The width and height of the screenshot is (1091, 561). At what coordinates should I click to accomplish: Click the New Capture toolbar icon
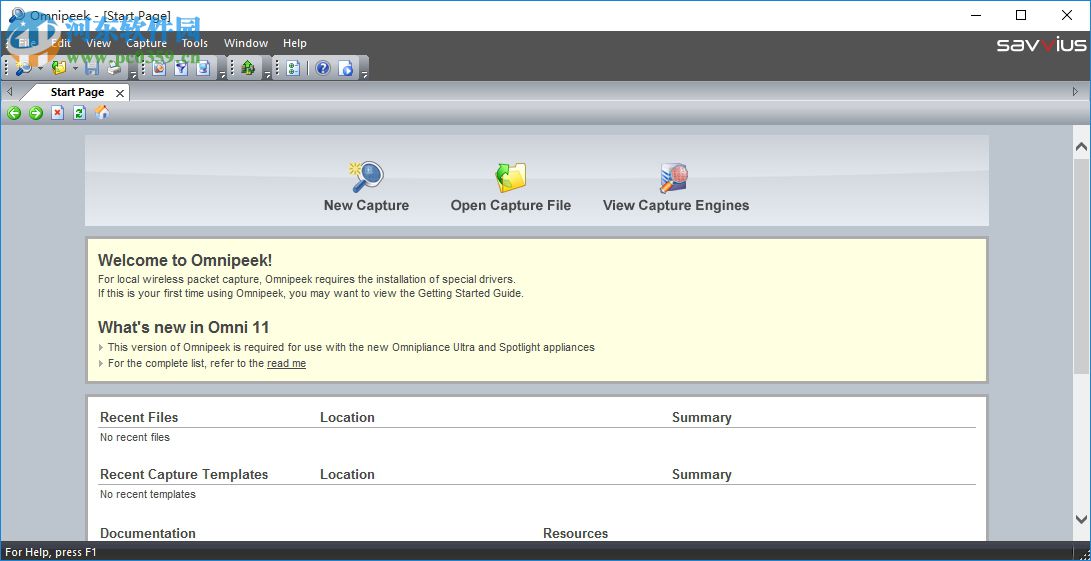tap(24, 68)
